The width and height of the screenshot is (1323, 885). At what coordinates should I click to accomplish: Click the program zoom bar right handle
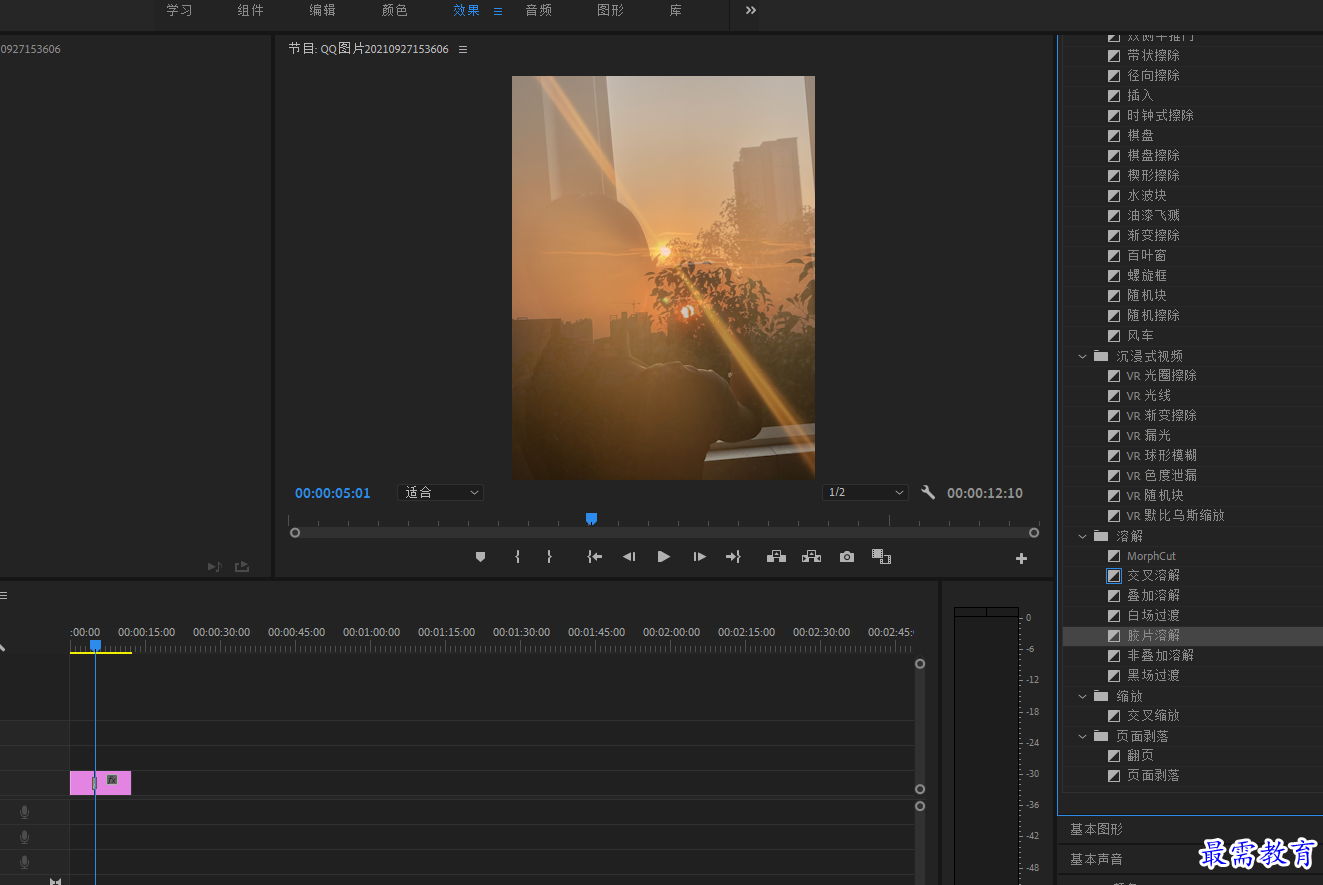(1034, 533)
